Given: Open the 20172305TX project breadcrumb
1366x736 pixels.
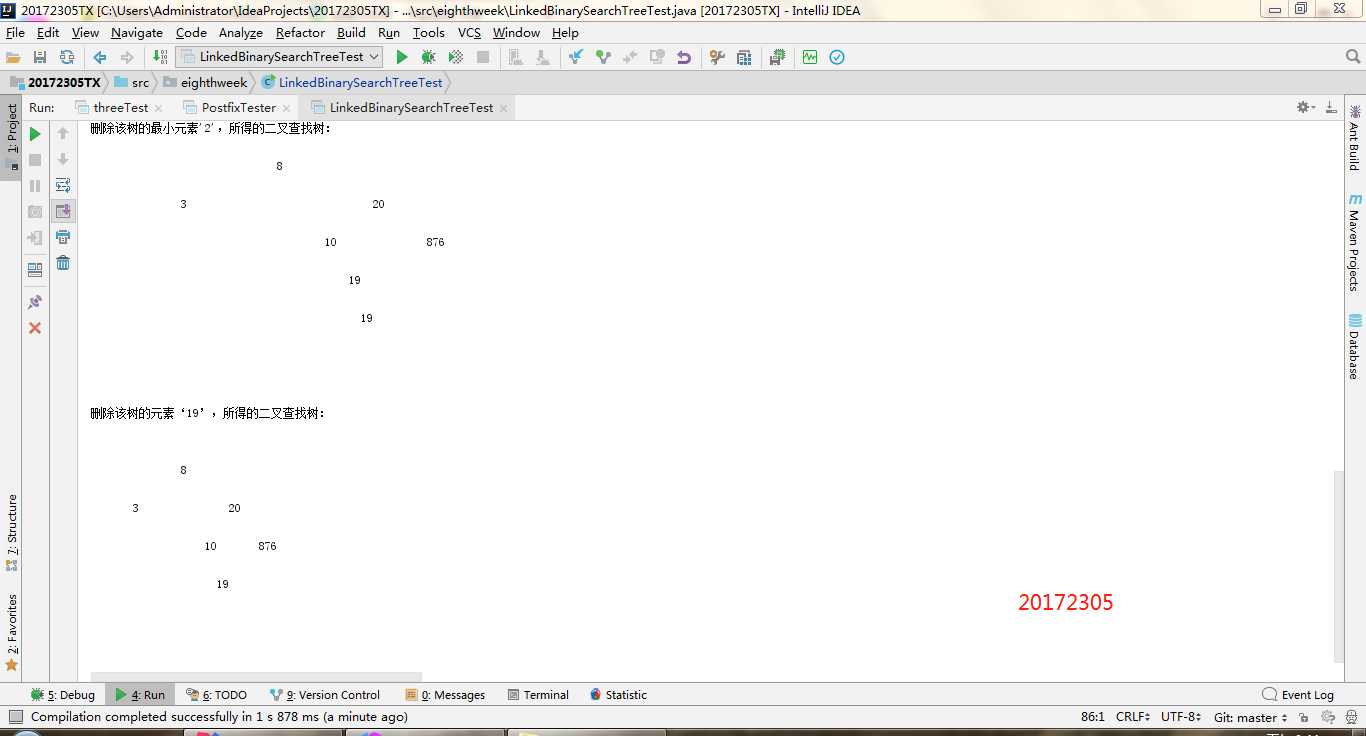Looking at the screenshot, I should click(x=55, y=83).
